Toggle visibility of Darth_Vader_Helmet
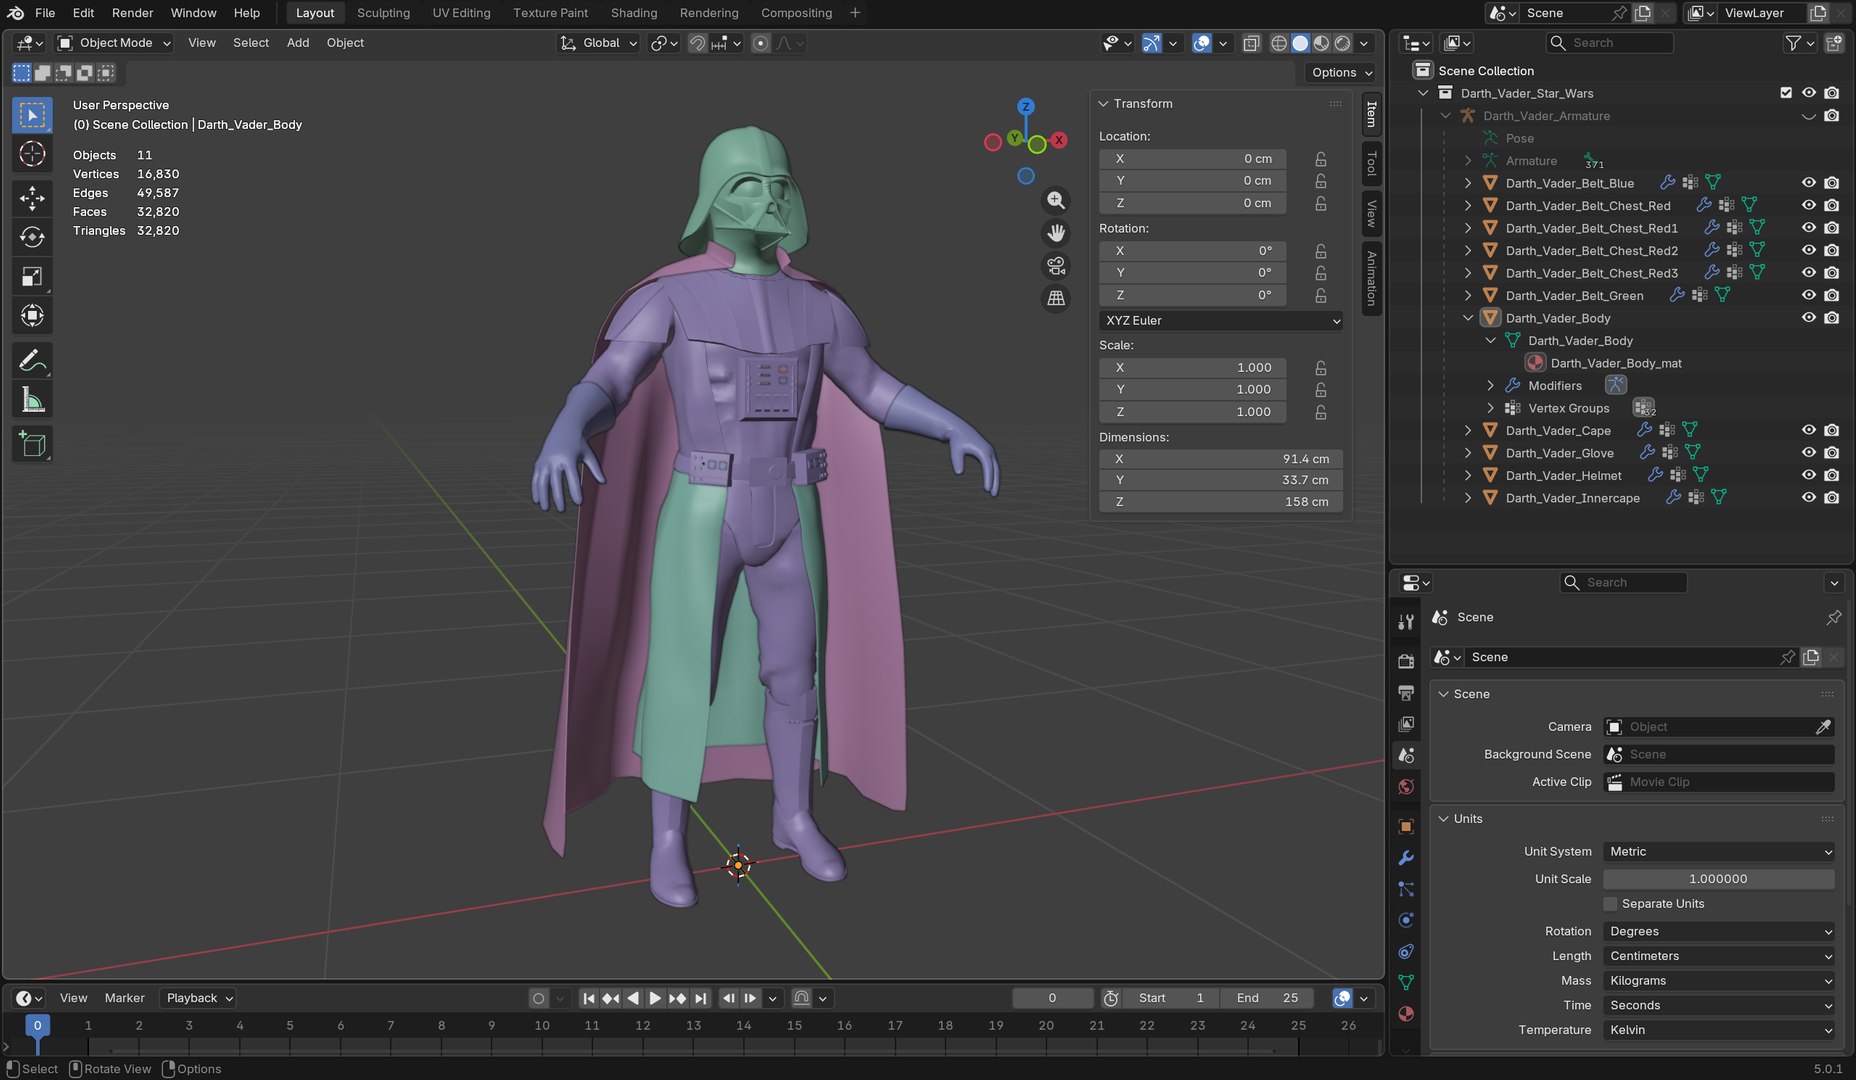Screen dimensions: 1856x1080 click(x=1809, y=475)
